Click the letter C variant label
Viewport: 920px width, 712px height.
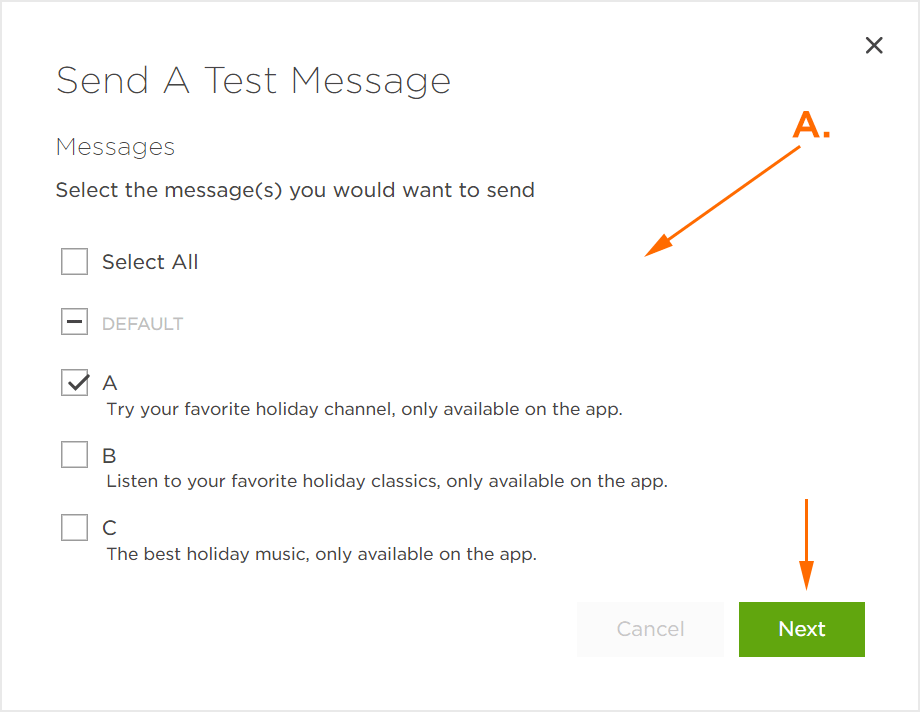(109, 528)
